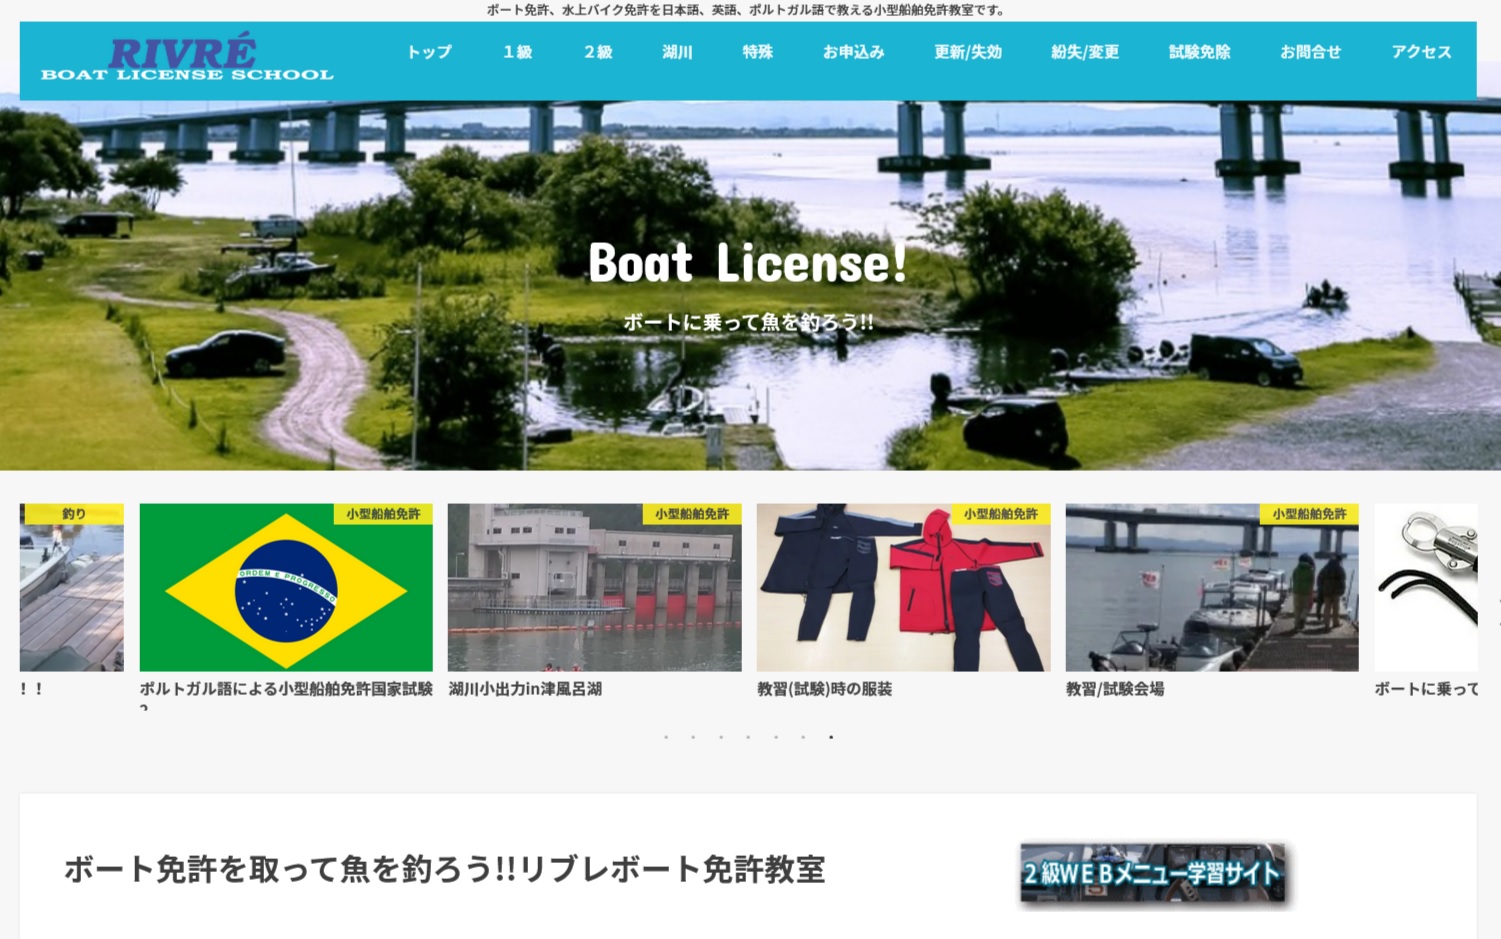
Task: Open the boats-at-dock thumbnail for 教習/試験会場
Action: [x=1212, y=587]
